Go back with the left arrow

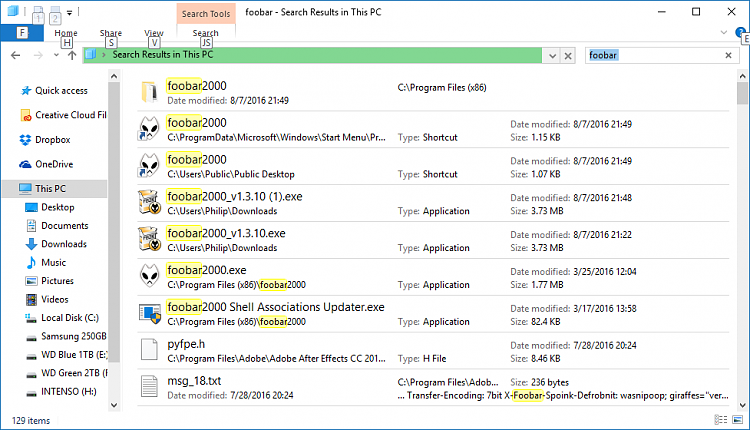15,55
